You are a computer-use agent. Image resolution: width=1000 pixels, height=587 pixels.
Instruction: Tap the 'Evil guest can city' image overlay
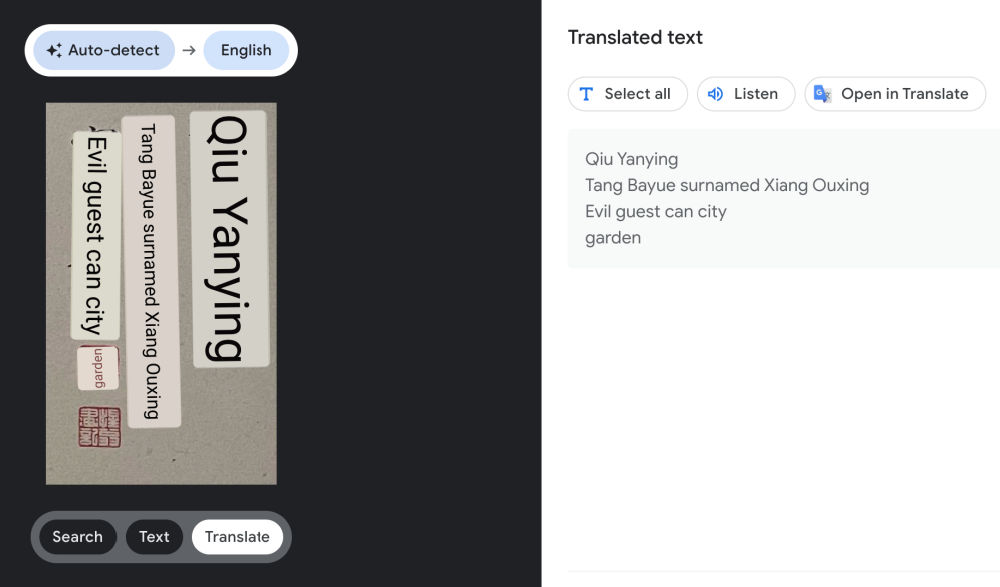(x=95, y=235)
